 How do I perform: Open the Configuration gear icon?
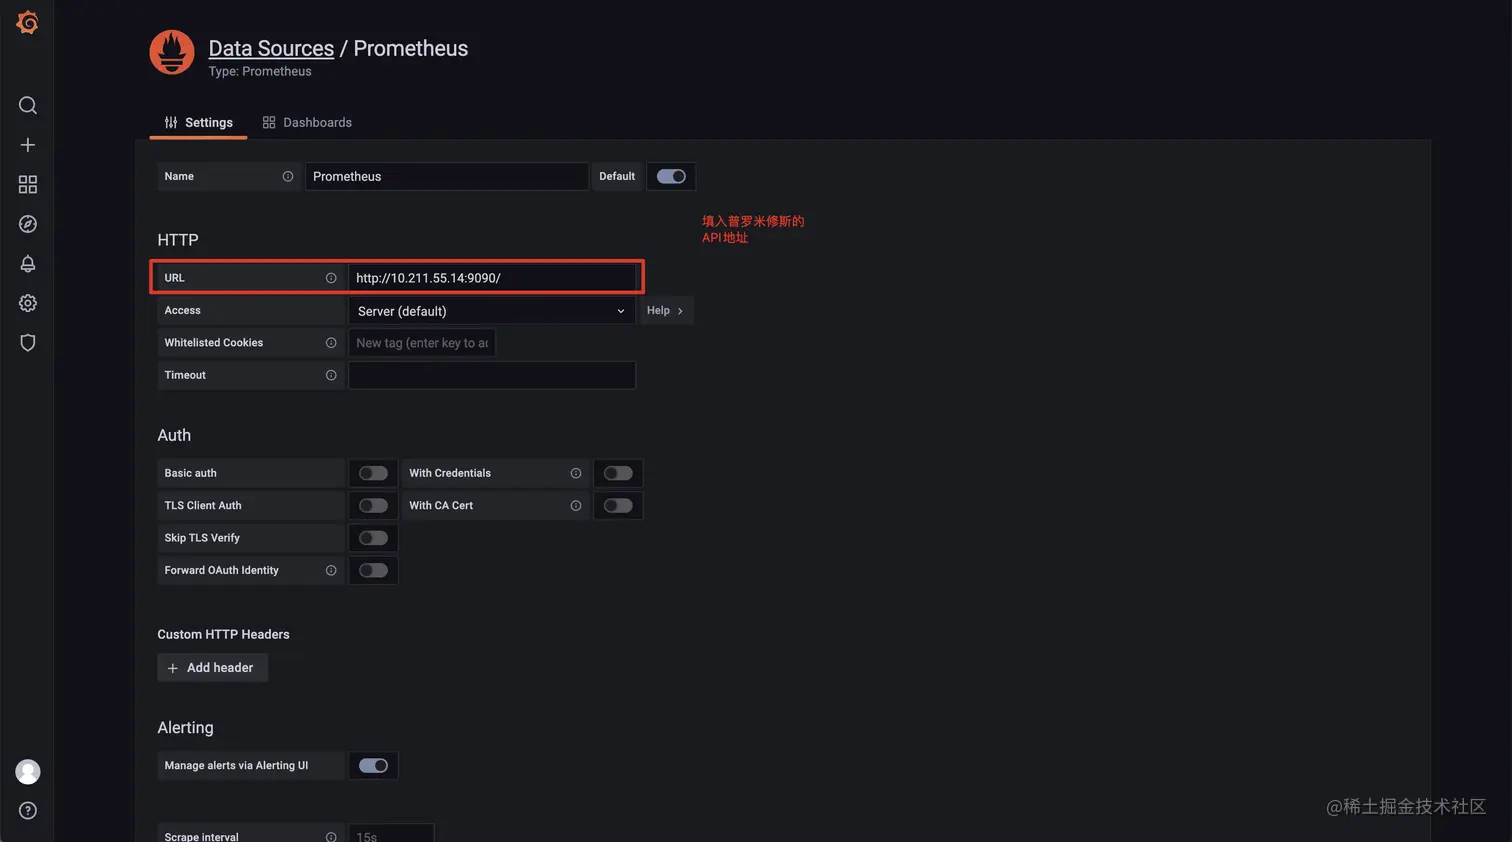point(28,303)
